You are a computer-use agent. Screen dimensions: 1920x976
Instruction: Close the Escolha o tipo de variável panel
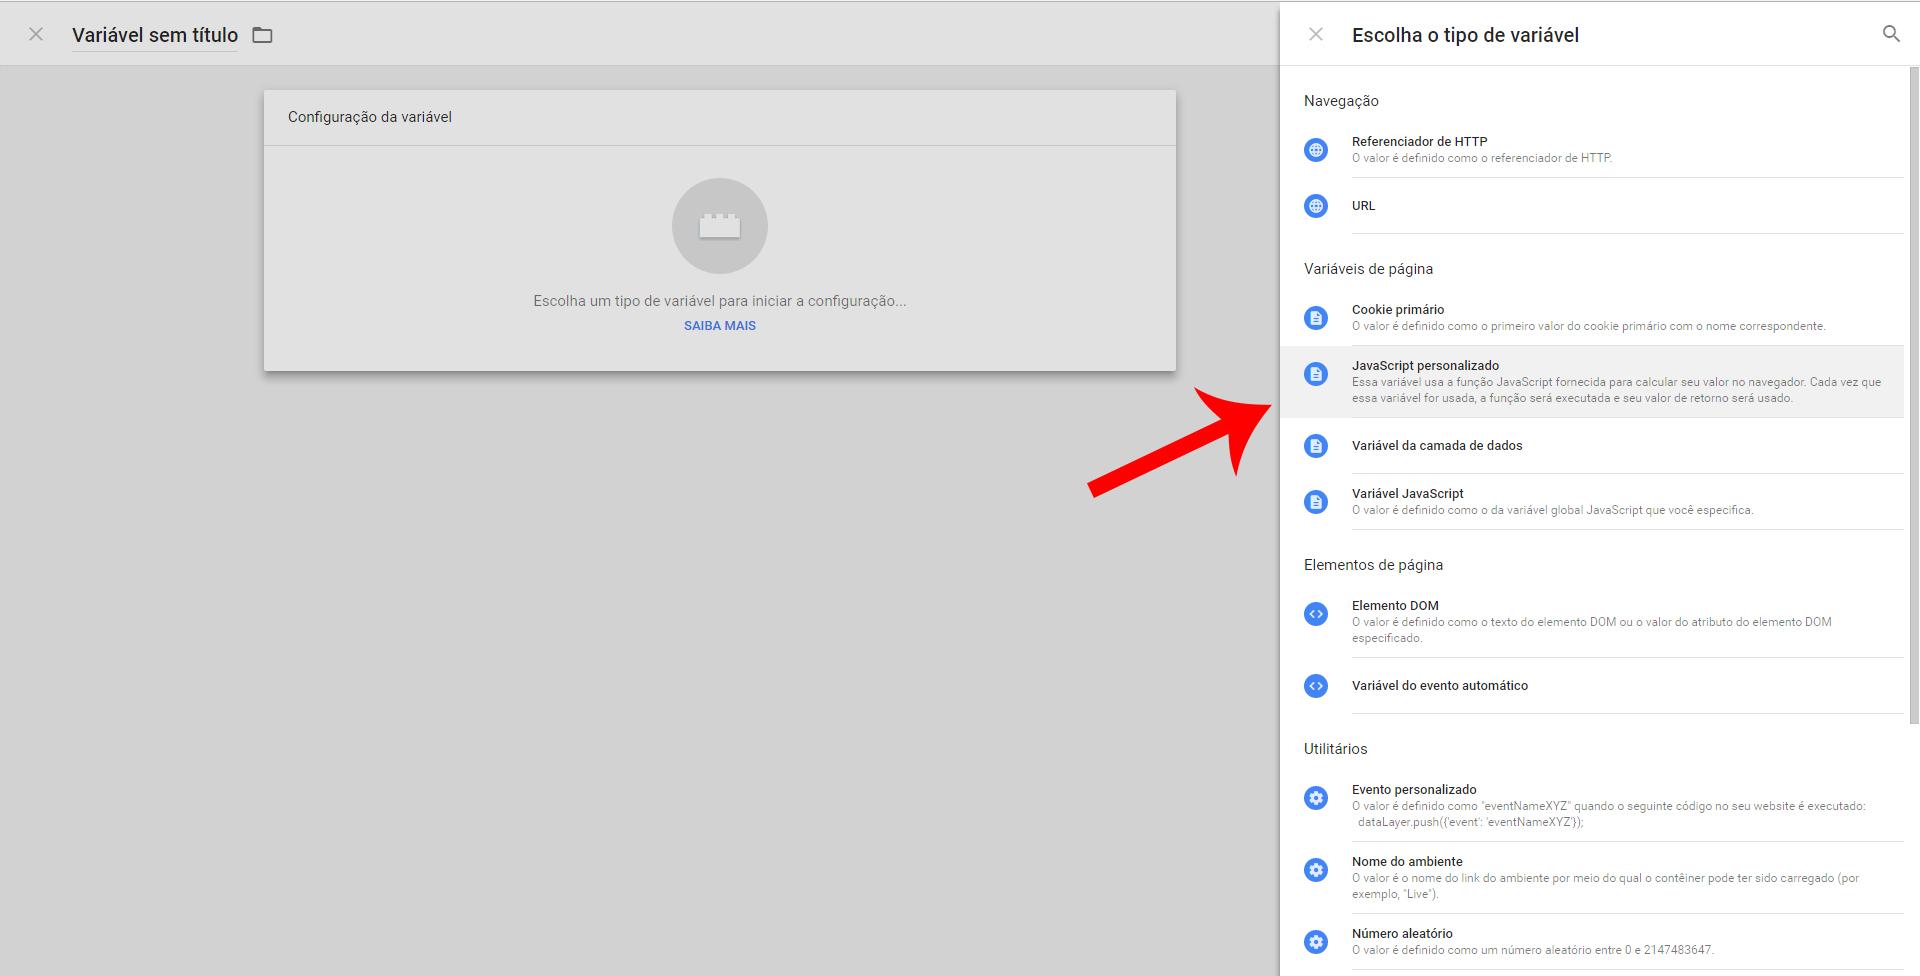point(1316,35)
